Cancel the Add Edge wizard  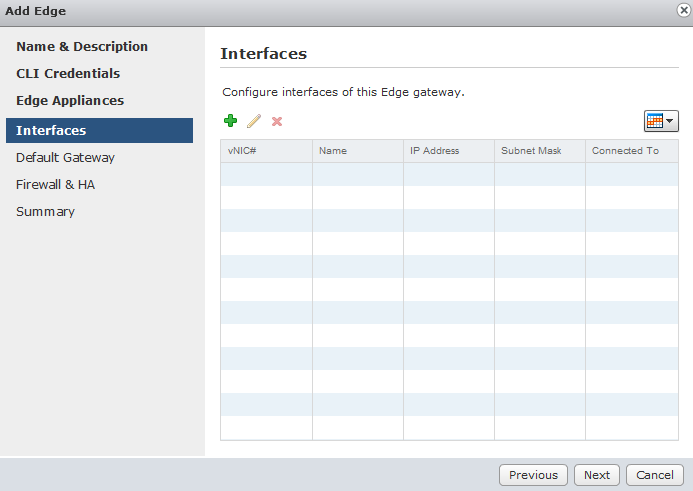(655, 475)
